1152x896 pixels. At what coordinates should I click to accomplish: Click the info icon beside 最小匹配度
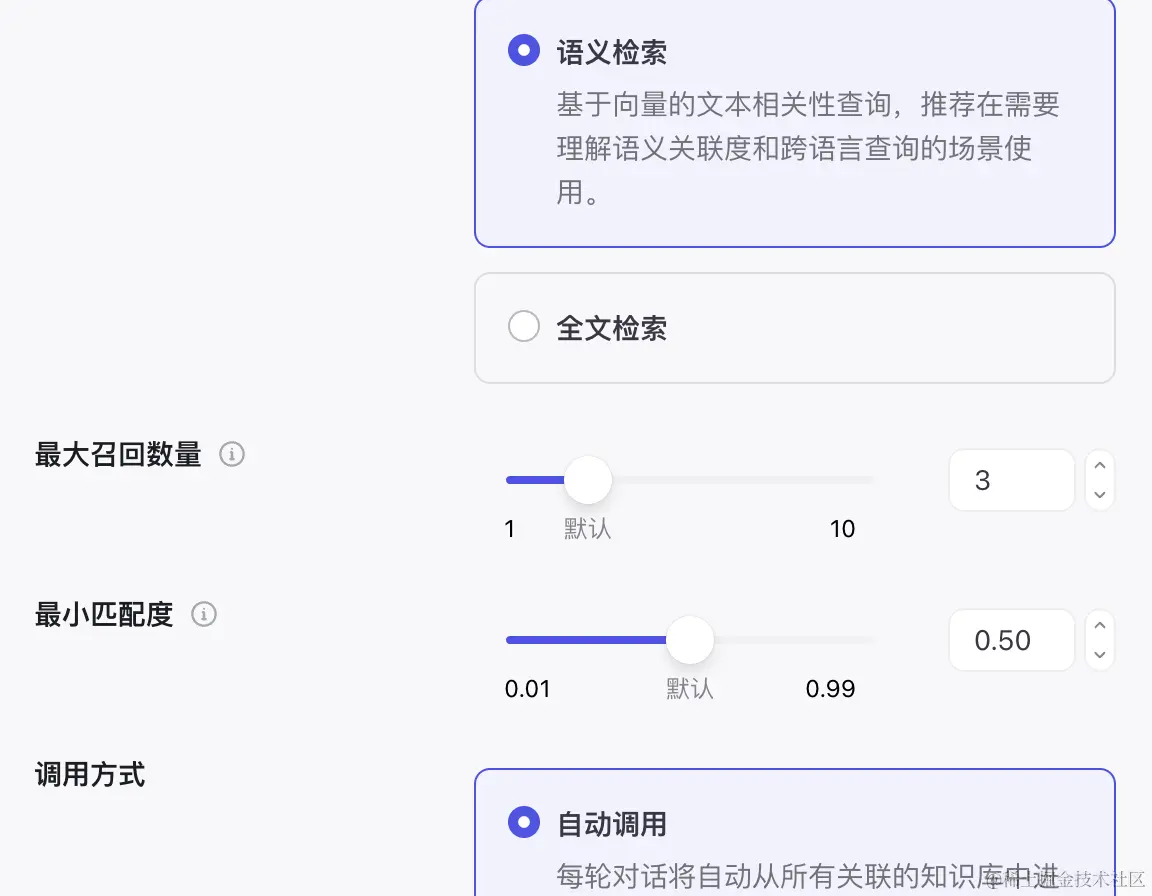203,615
